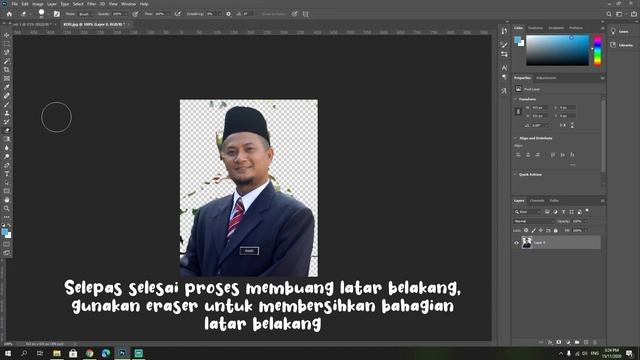Open the History panel icon
Screen dimensions: 640x360
click(504, 31)
